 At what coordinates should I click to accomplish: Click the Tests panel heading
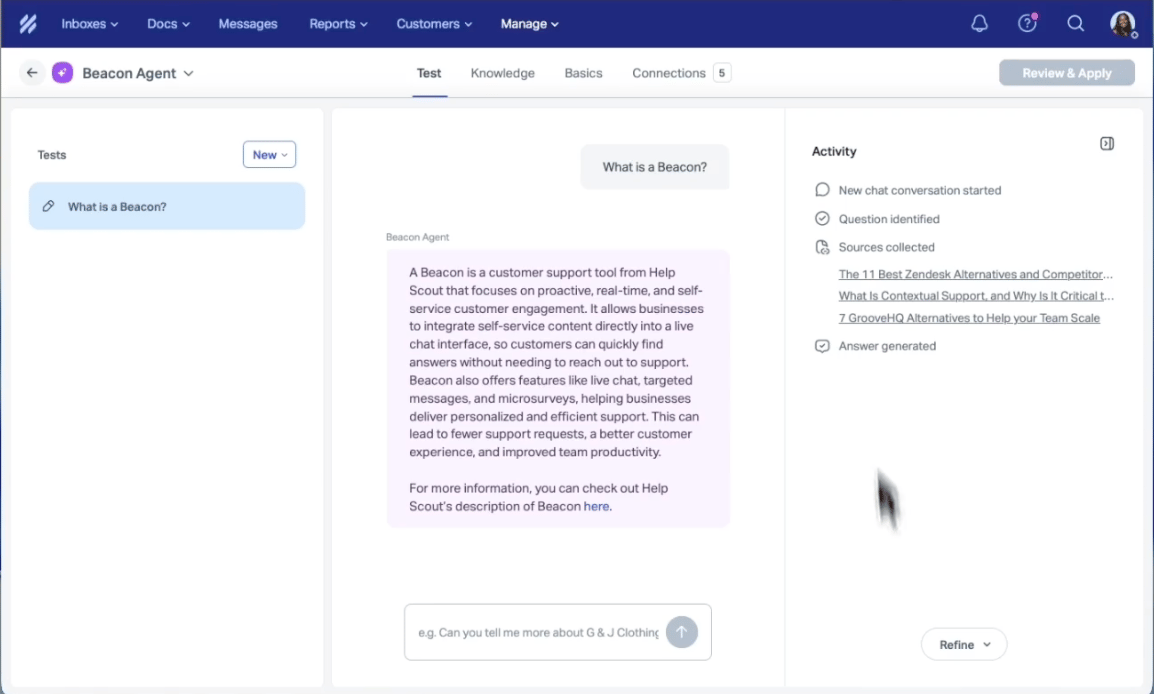(x=52, y=155)
